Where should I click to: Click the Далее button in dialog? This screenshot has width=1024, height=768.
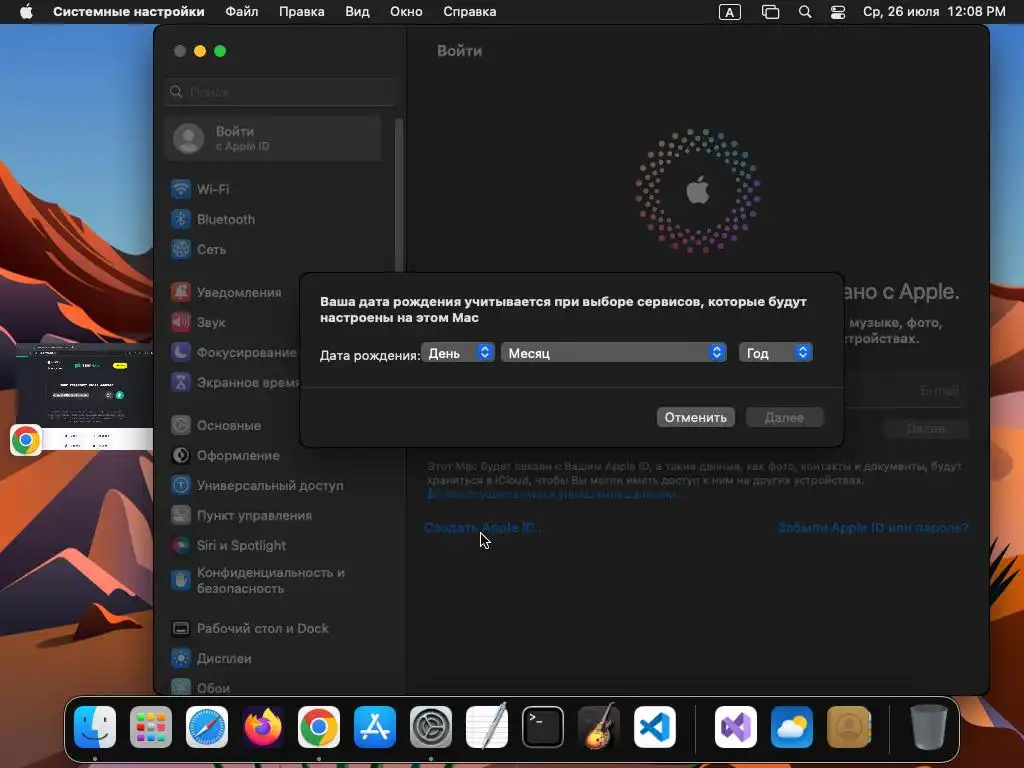point(784,417)
